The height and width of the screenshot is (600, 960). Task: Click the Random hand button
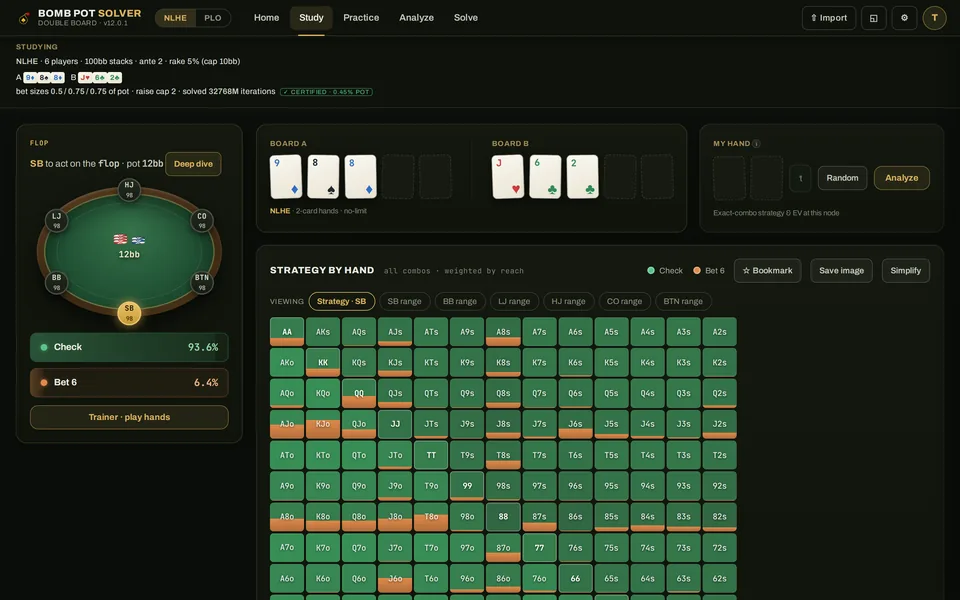coord(842,178)
